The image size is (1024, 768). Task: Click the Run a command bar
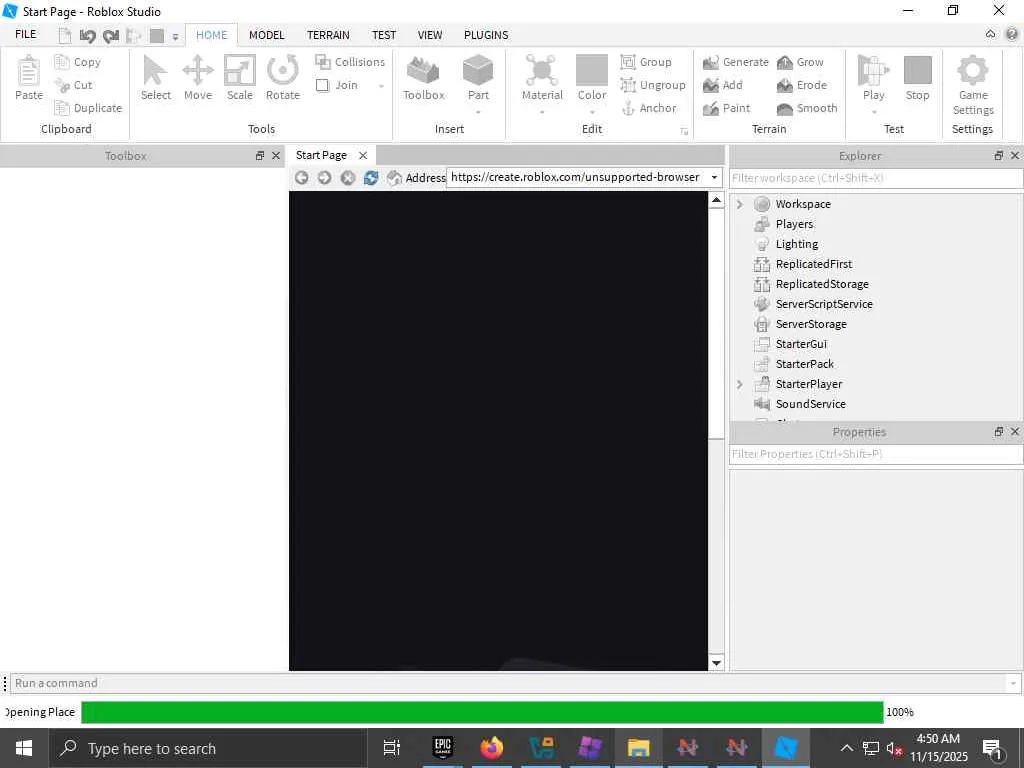(508, 684)
